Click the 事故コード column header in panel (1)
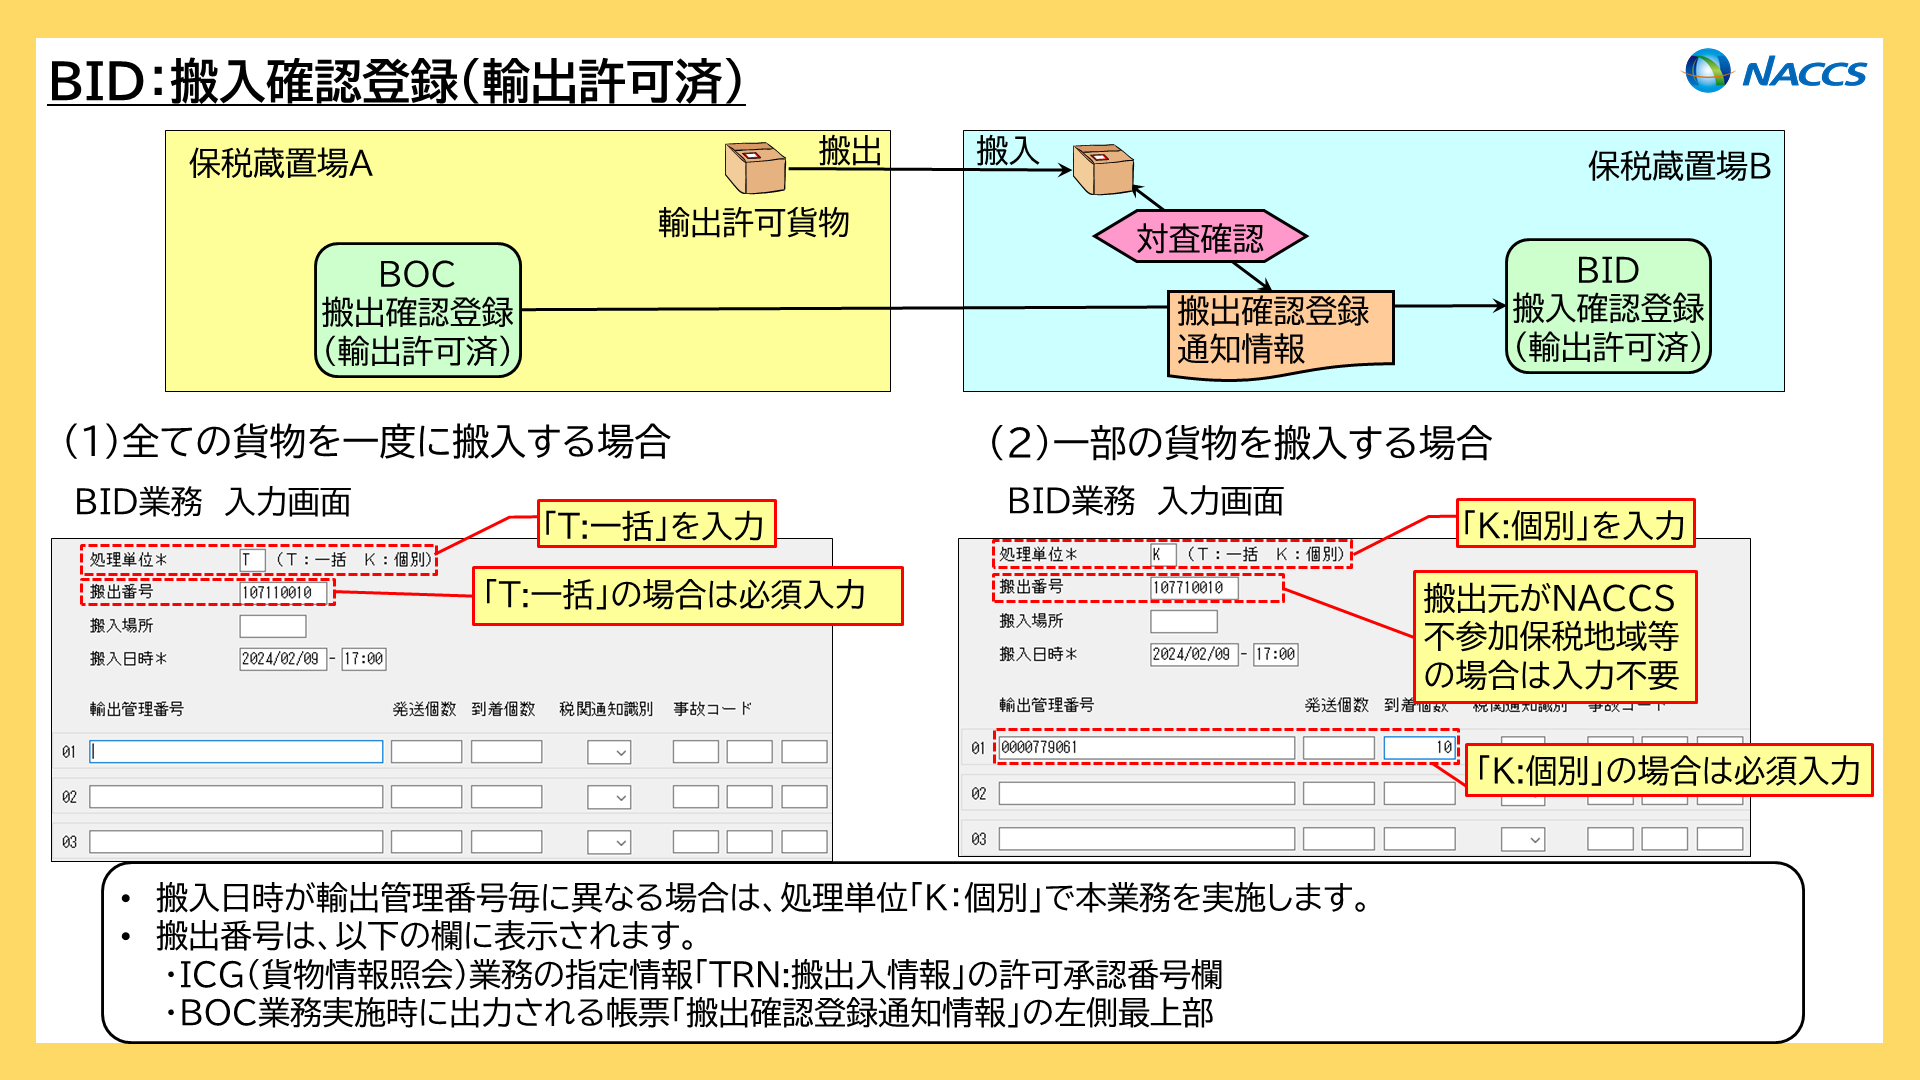This screenshot has height=1080, width=1920. [712, 709]
